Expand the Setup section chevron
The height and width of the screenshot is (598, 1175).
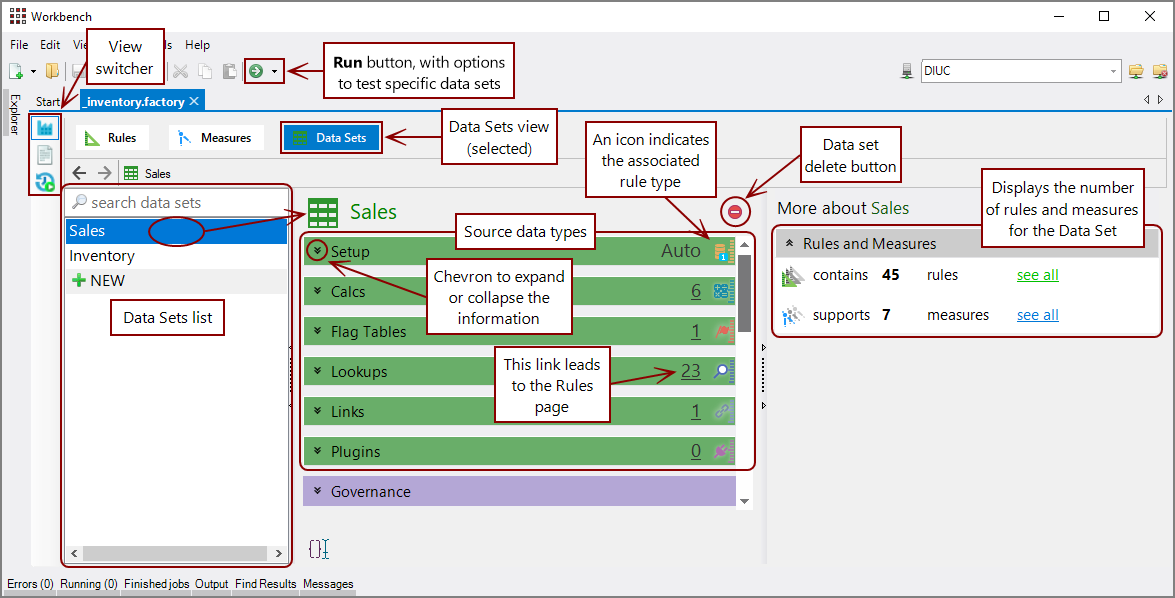315,251
